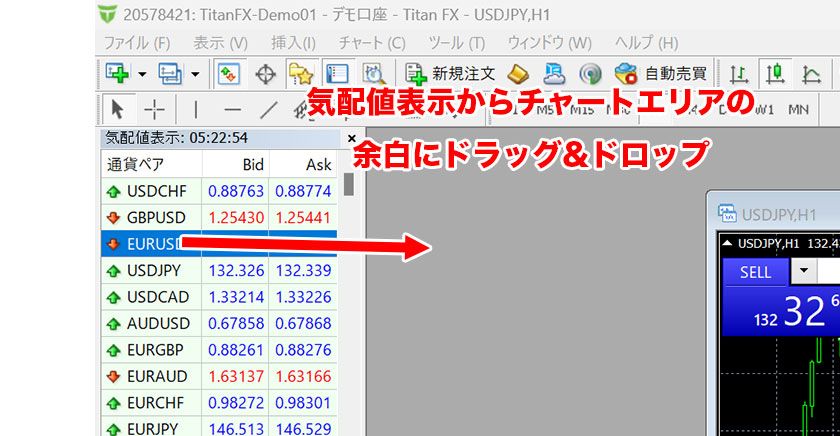The width and height of the screenshot is (840, 436).
Task: Open the ツール (T) menu
Action: (x=456, y=43)
